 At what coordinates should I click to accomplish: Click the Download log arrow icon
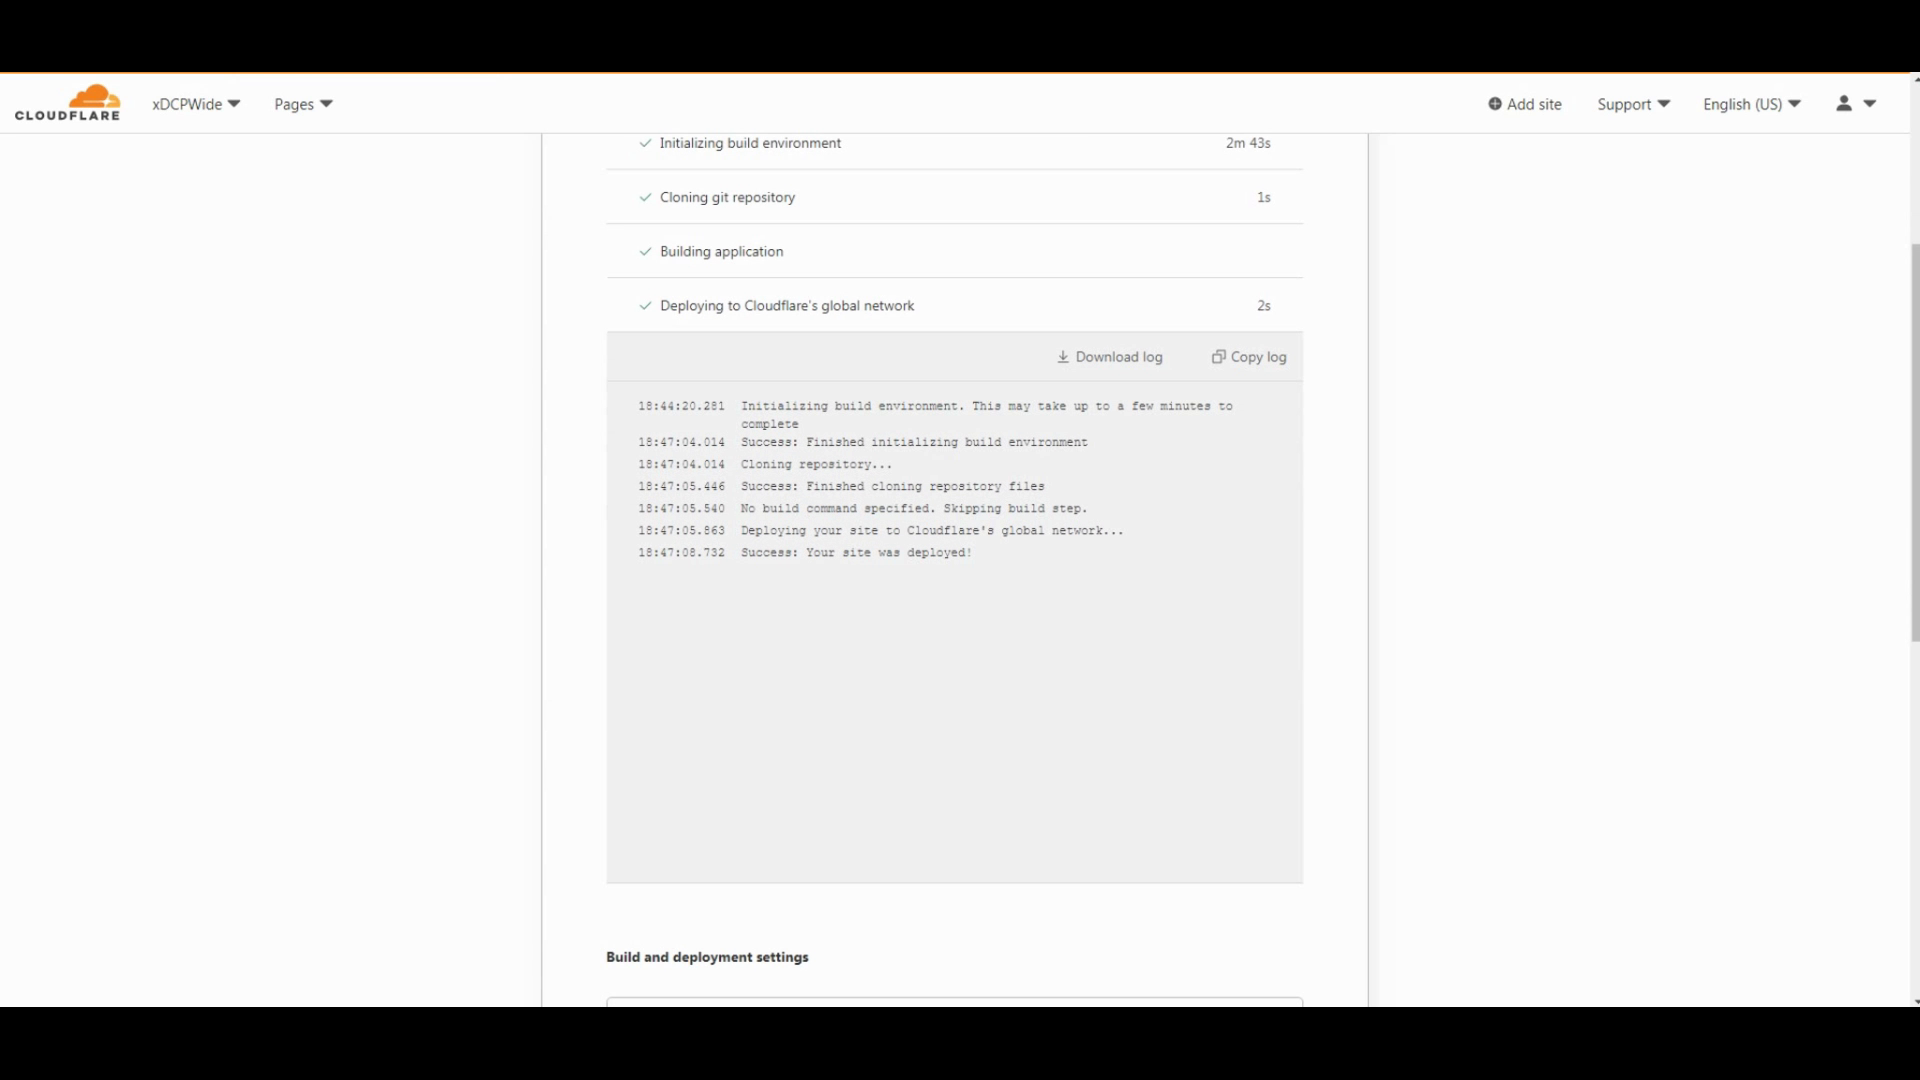[x=1063, y=357]
